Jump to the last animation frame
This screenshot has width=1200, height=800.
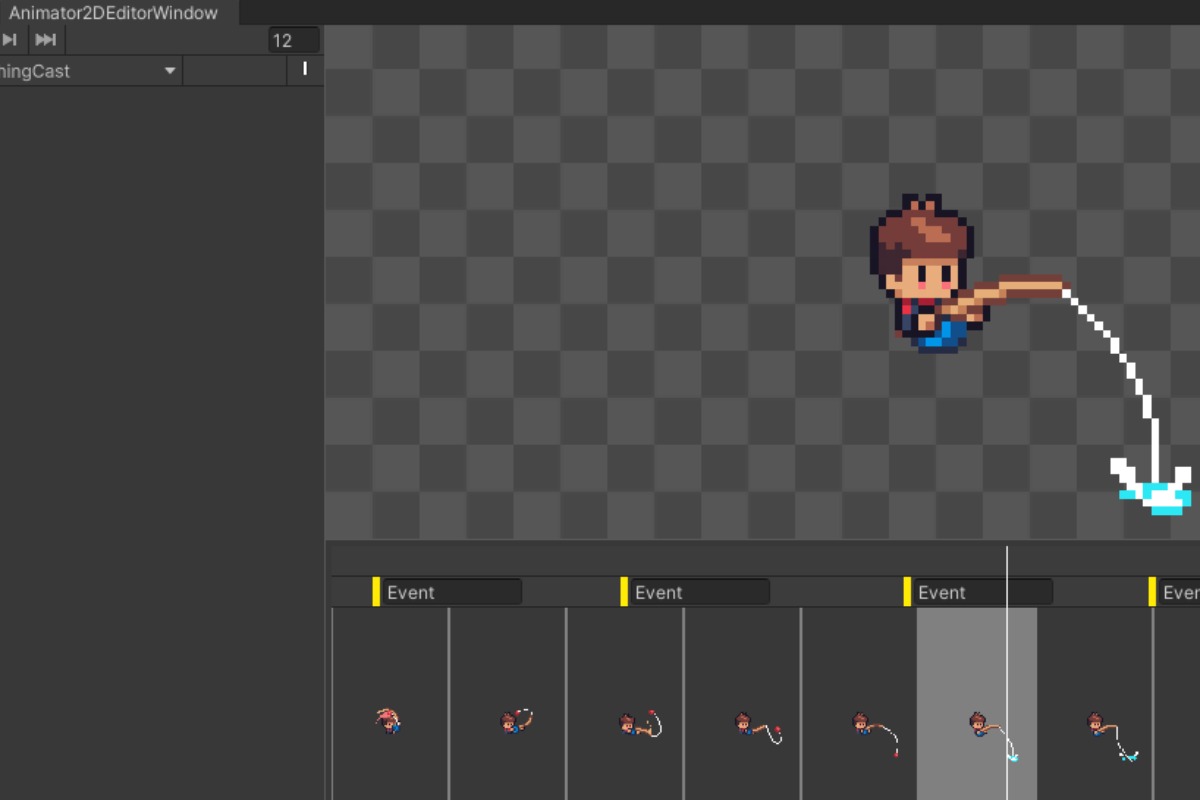pos(45,40)
